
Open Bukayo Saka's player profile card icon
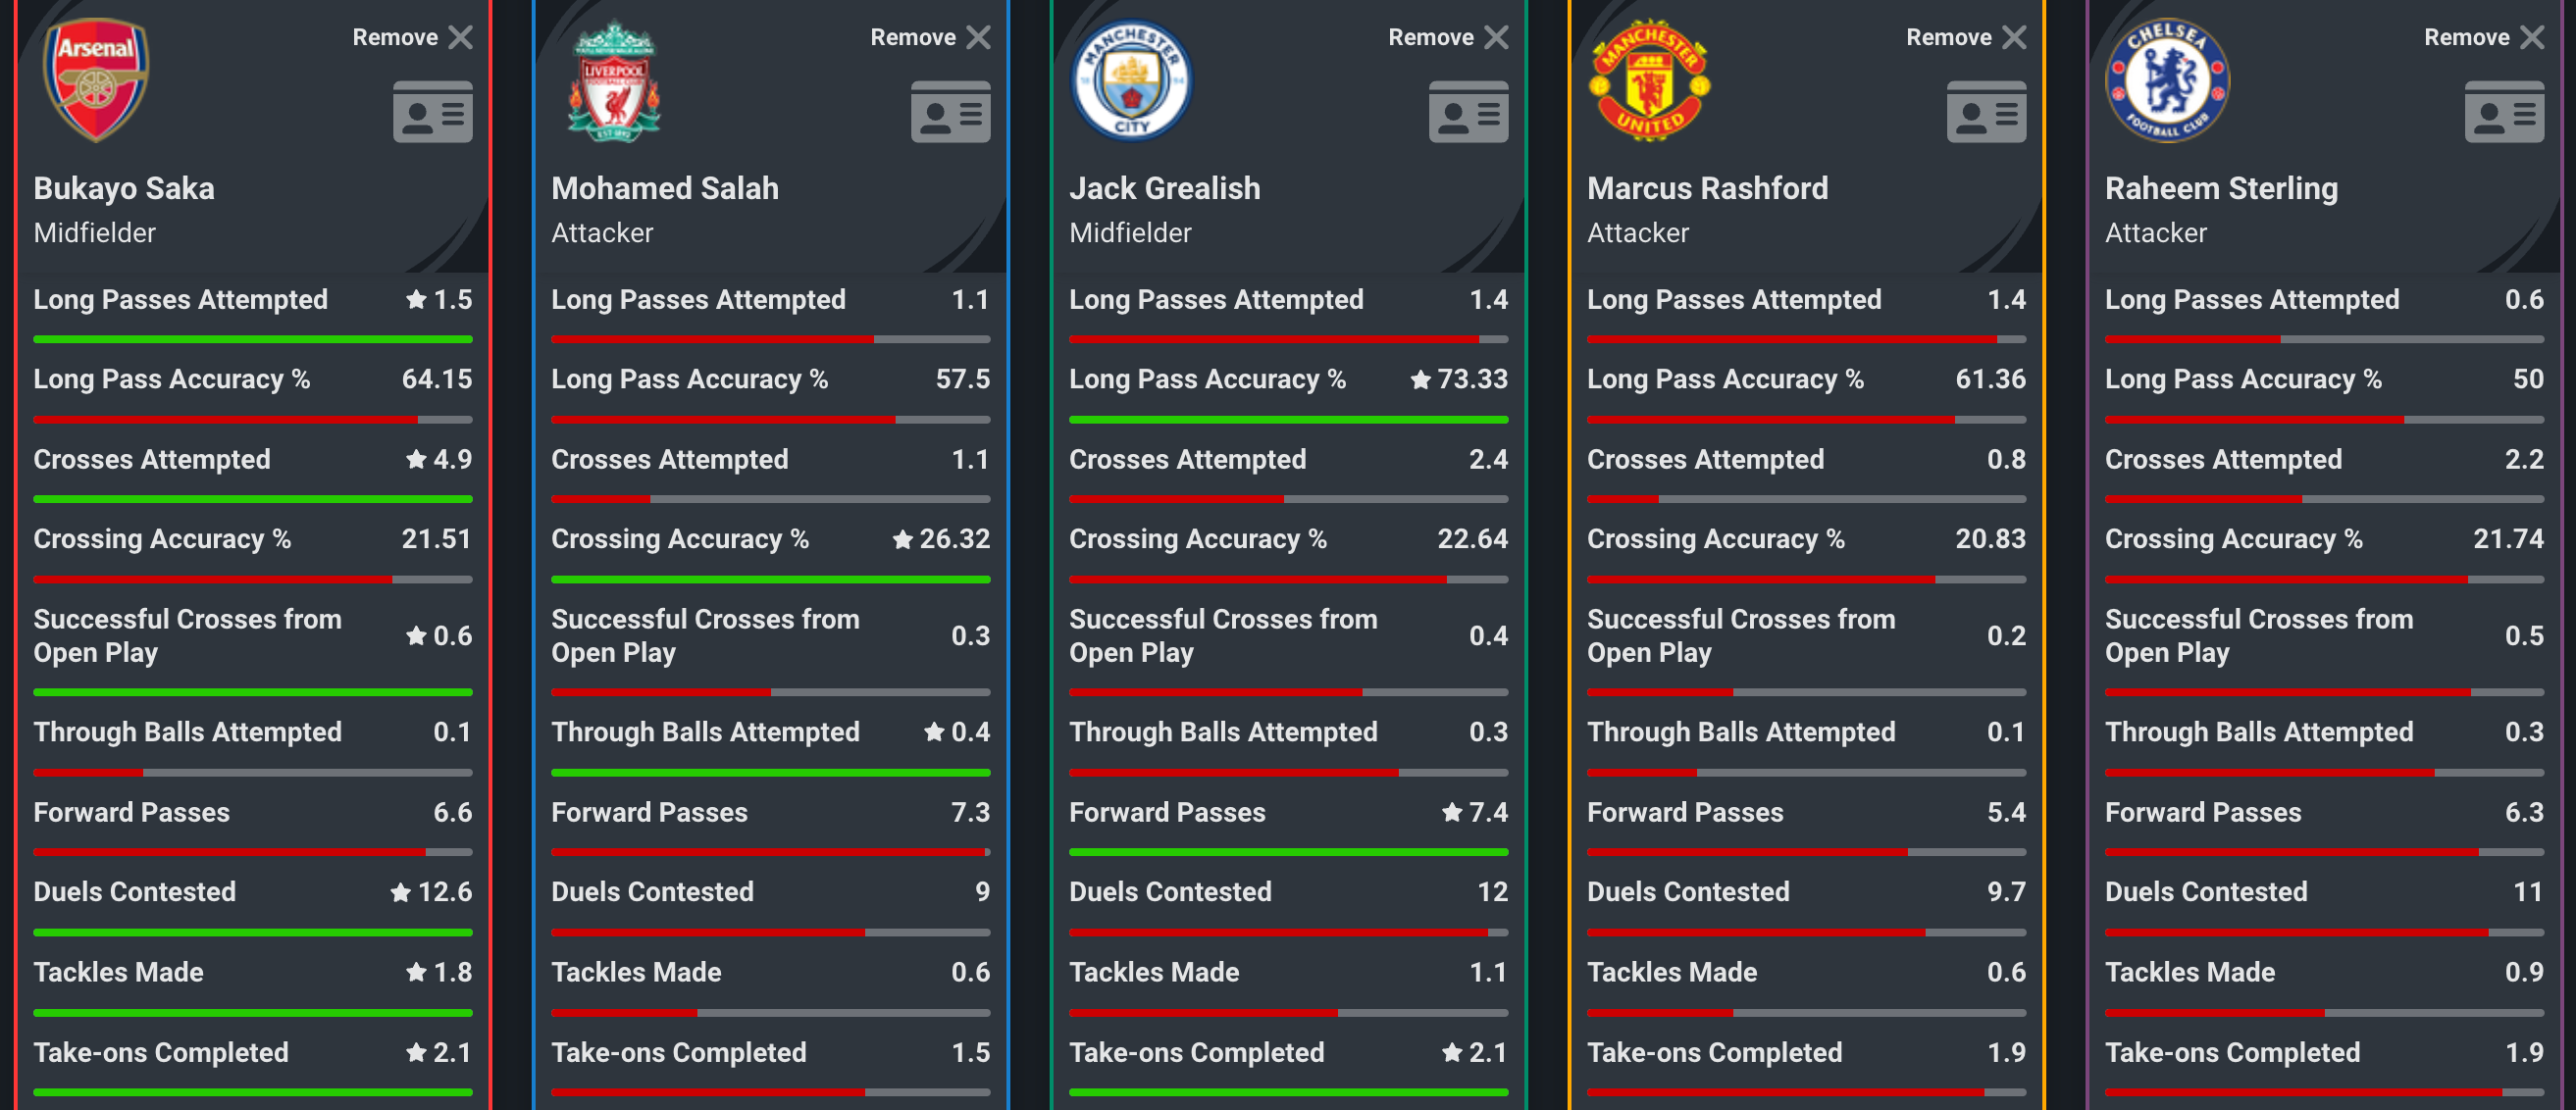432,112
